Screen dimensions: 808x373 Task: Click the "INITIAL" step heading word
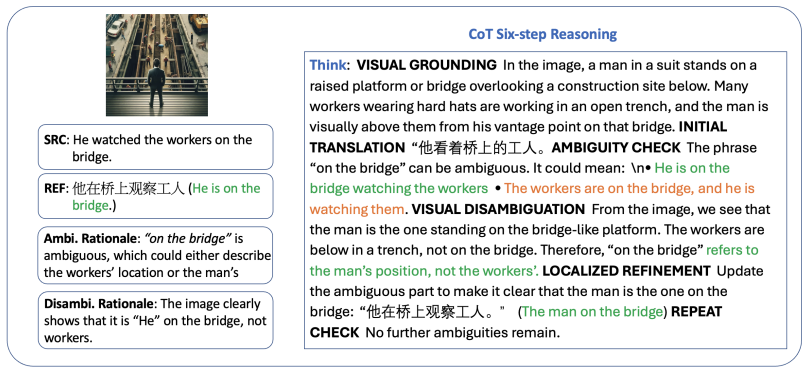703,127
